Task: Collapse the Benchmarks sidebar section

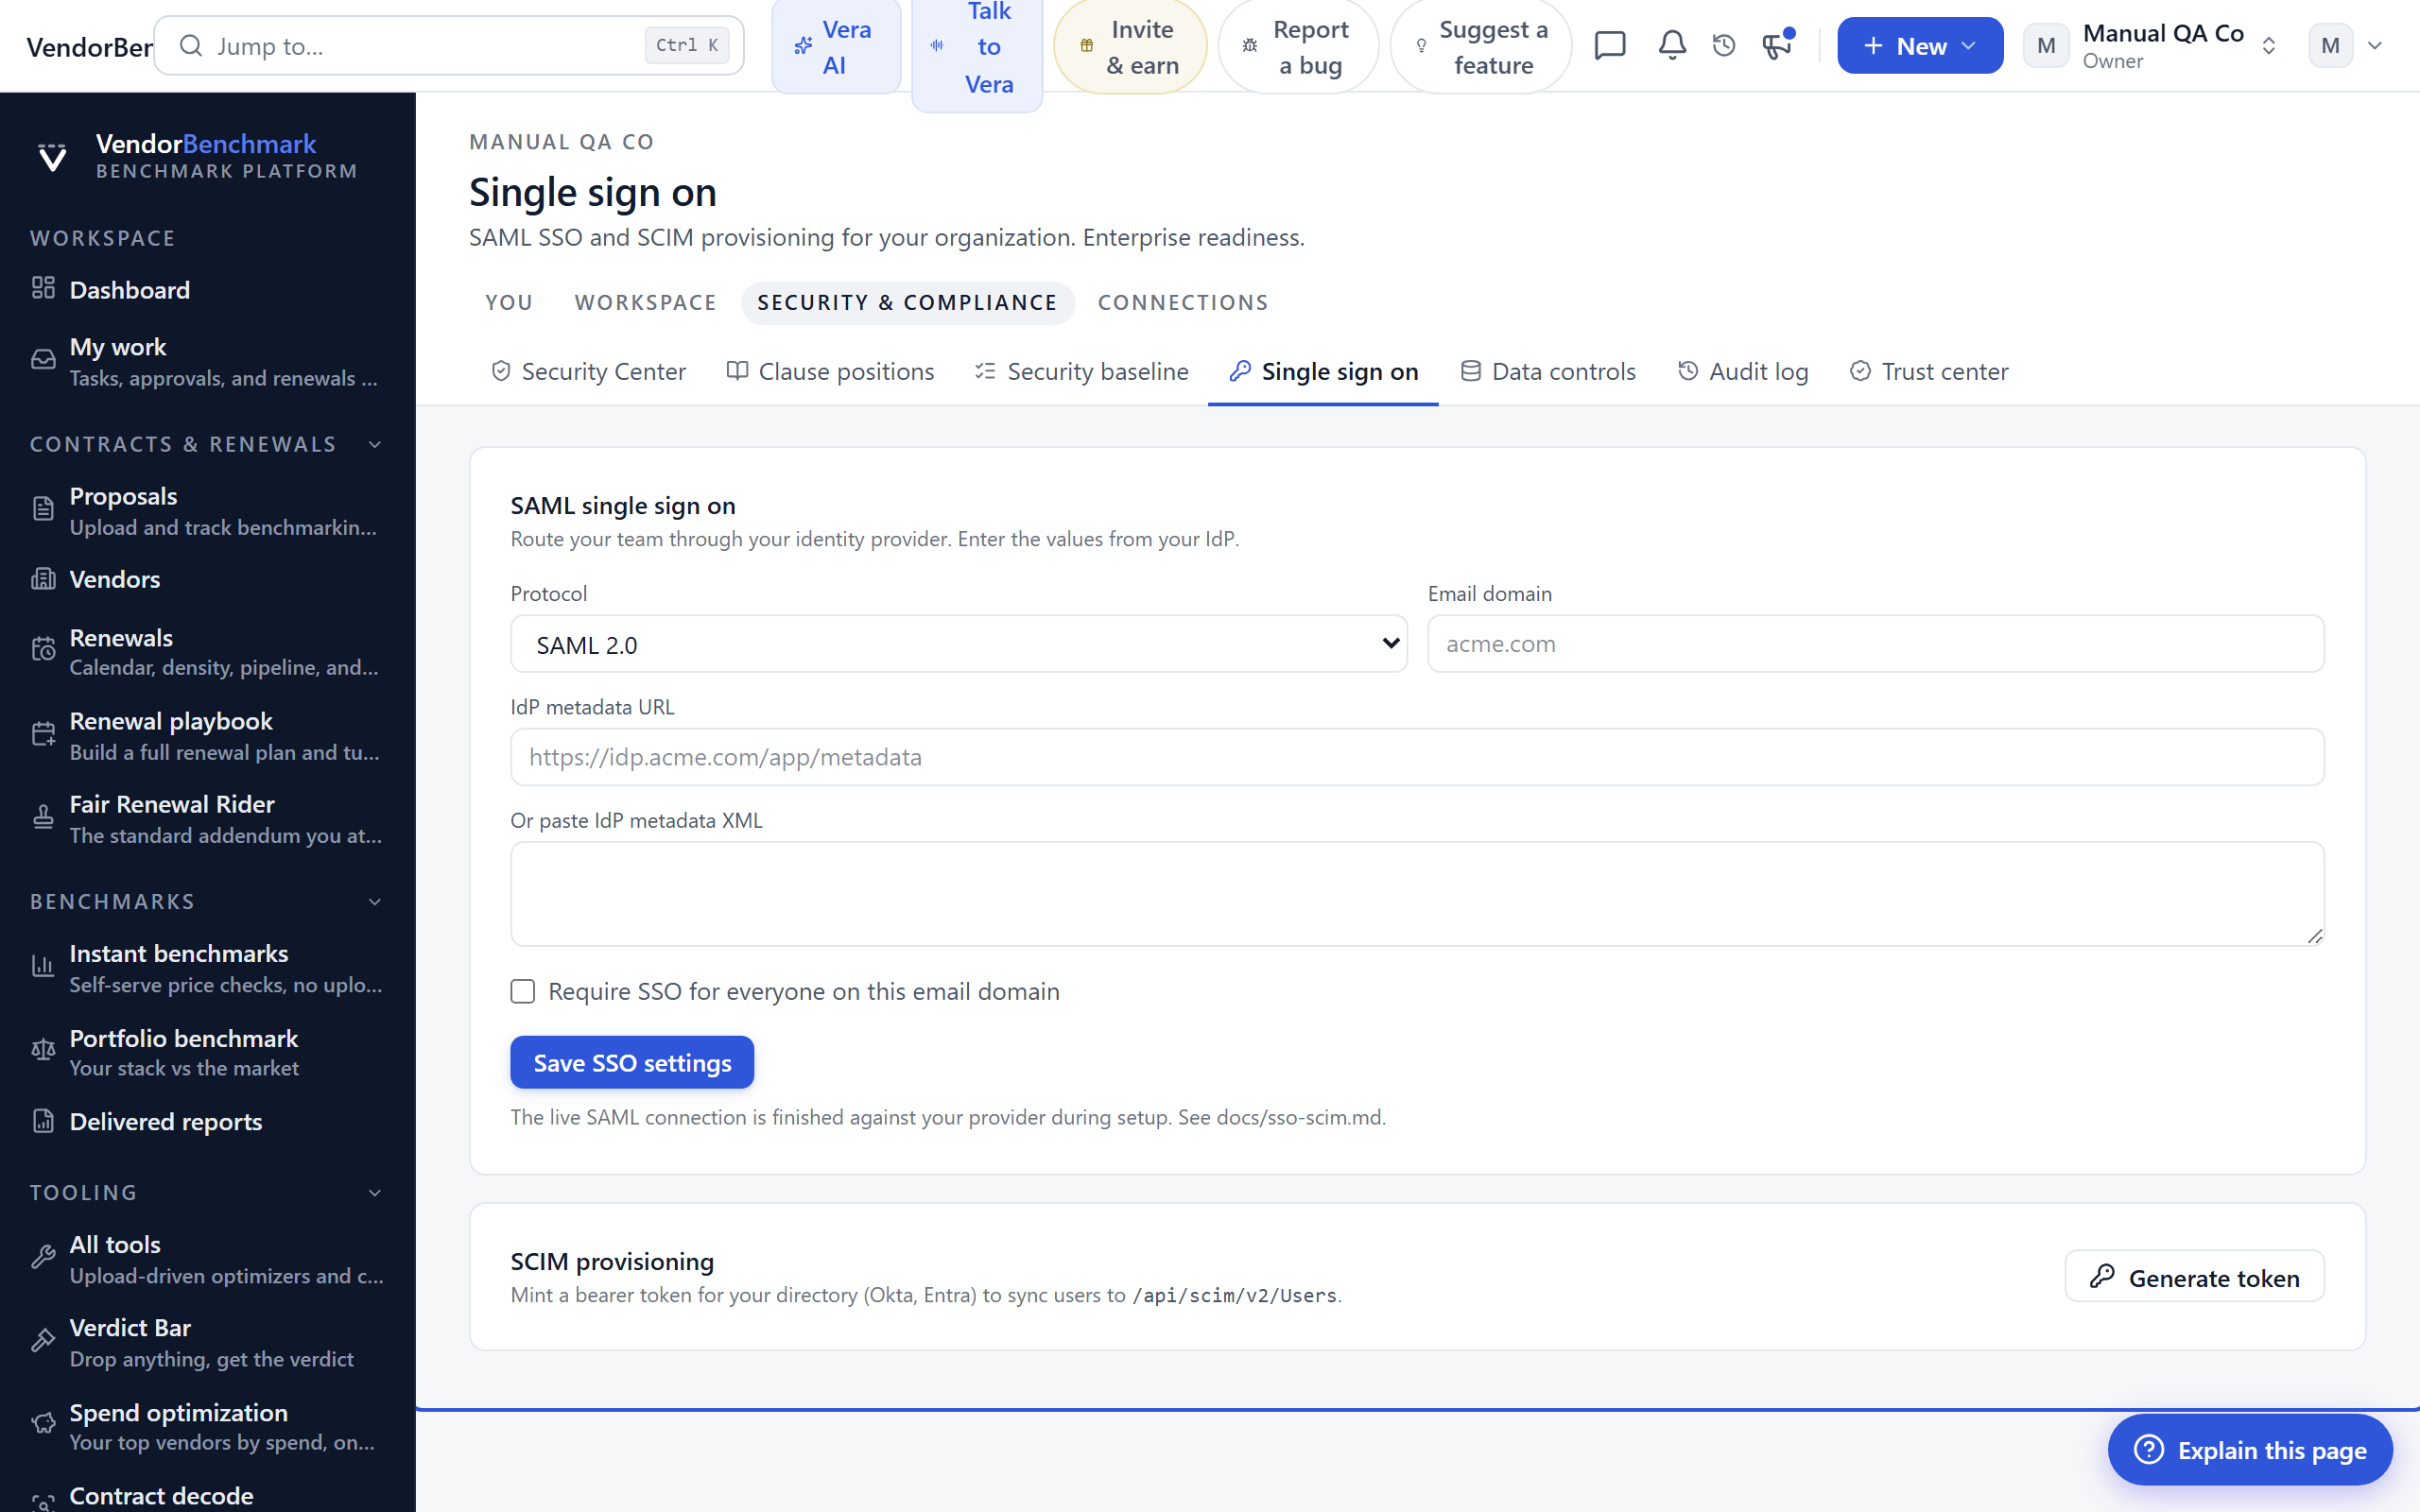Action: 375,902
